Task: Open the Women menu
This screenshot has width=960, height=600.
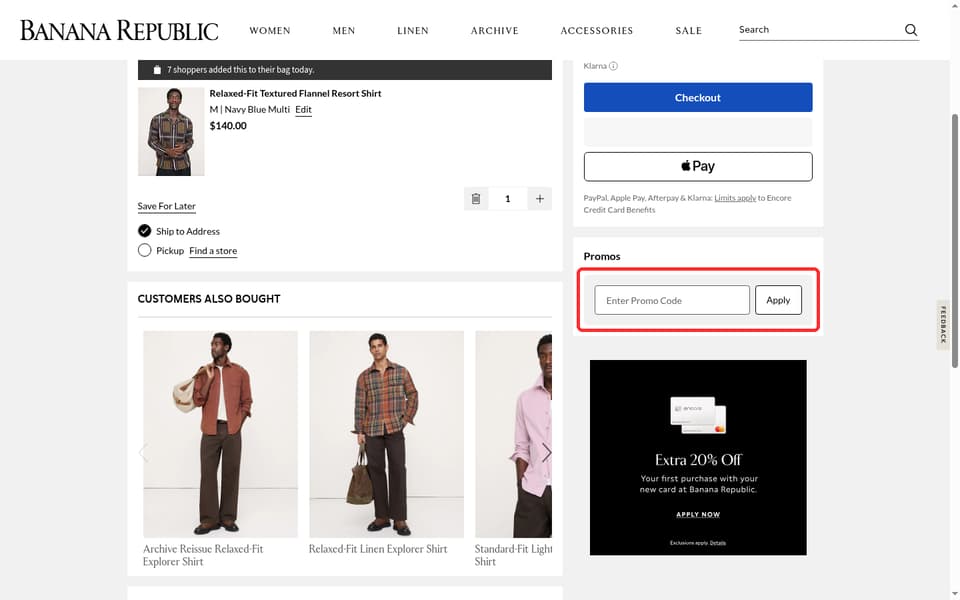Action: point(270,31)
